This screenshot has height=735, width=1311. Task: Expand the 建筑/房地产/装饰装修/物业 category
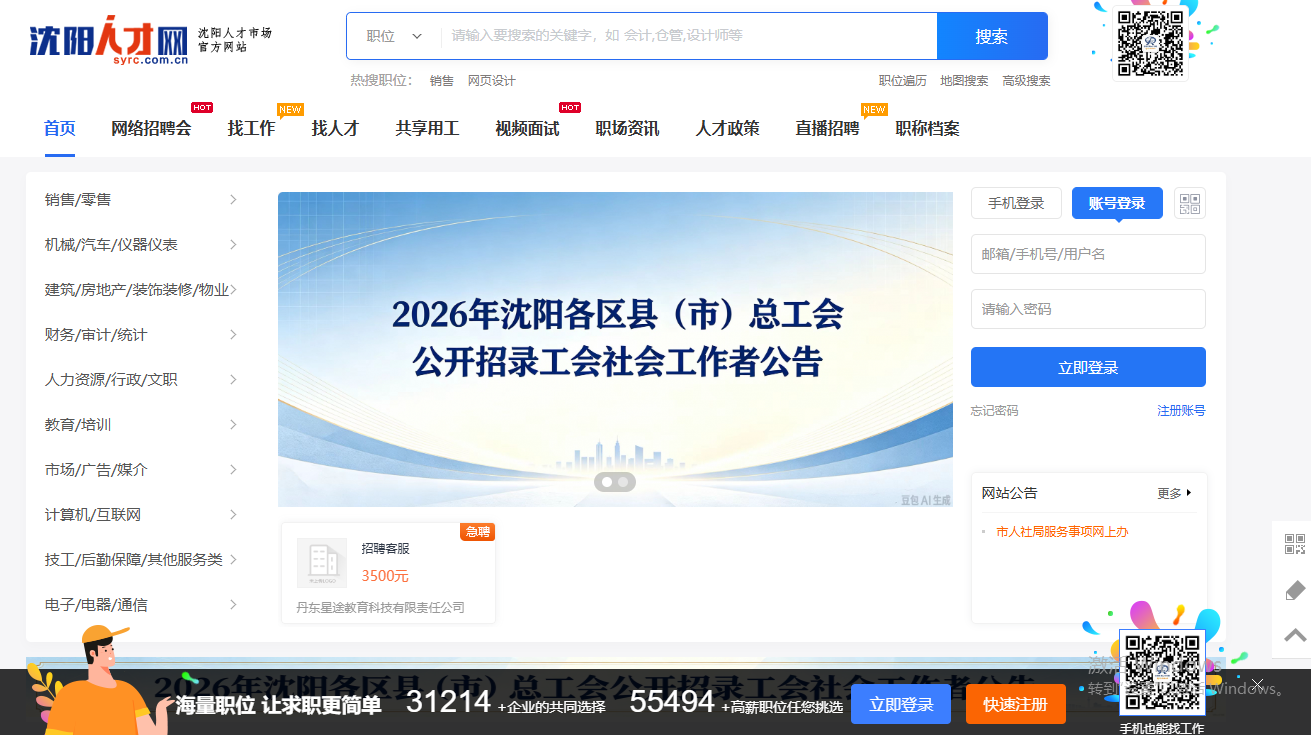(x=141, y=289)
